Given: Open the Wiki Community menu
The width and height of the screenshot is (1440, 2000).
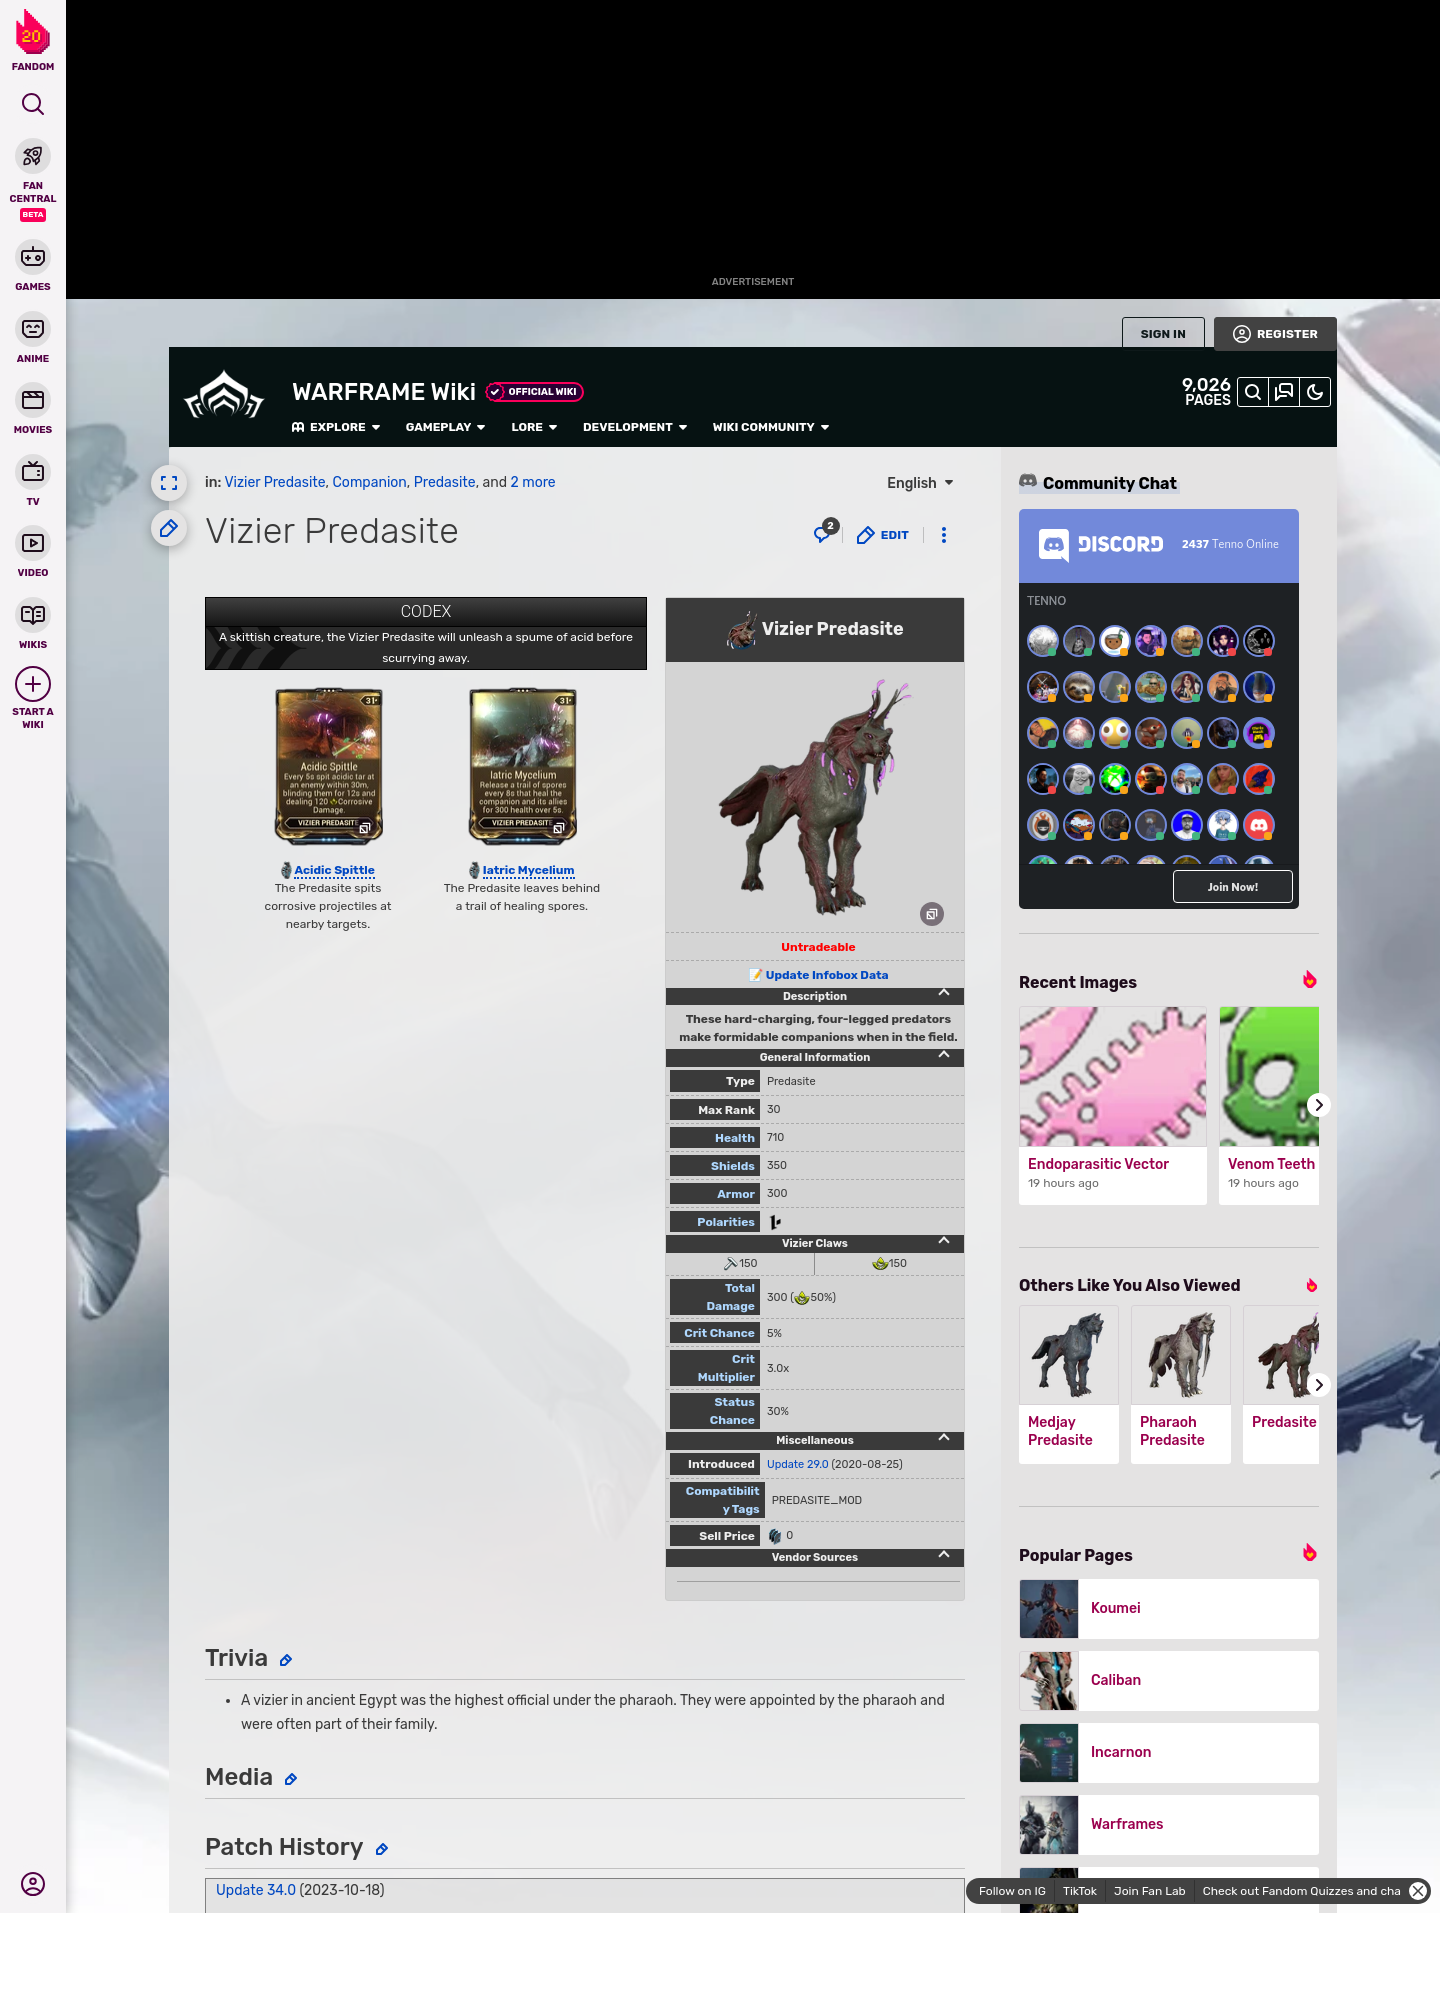Looking at the screenshot, I should (x=771, y=427).
